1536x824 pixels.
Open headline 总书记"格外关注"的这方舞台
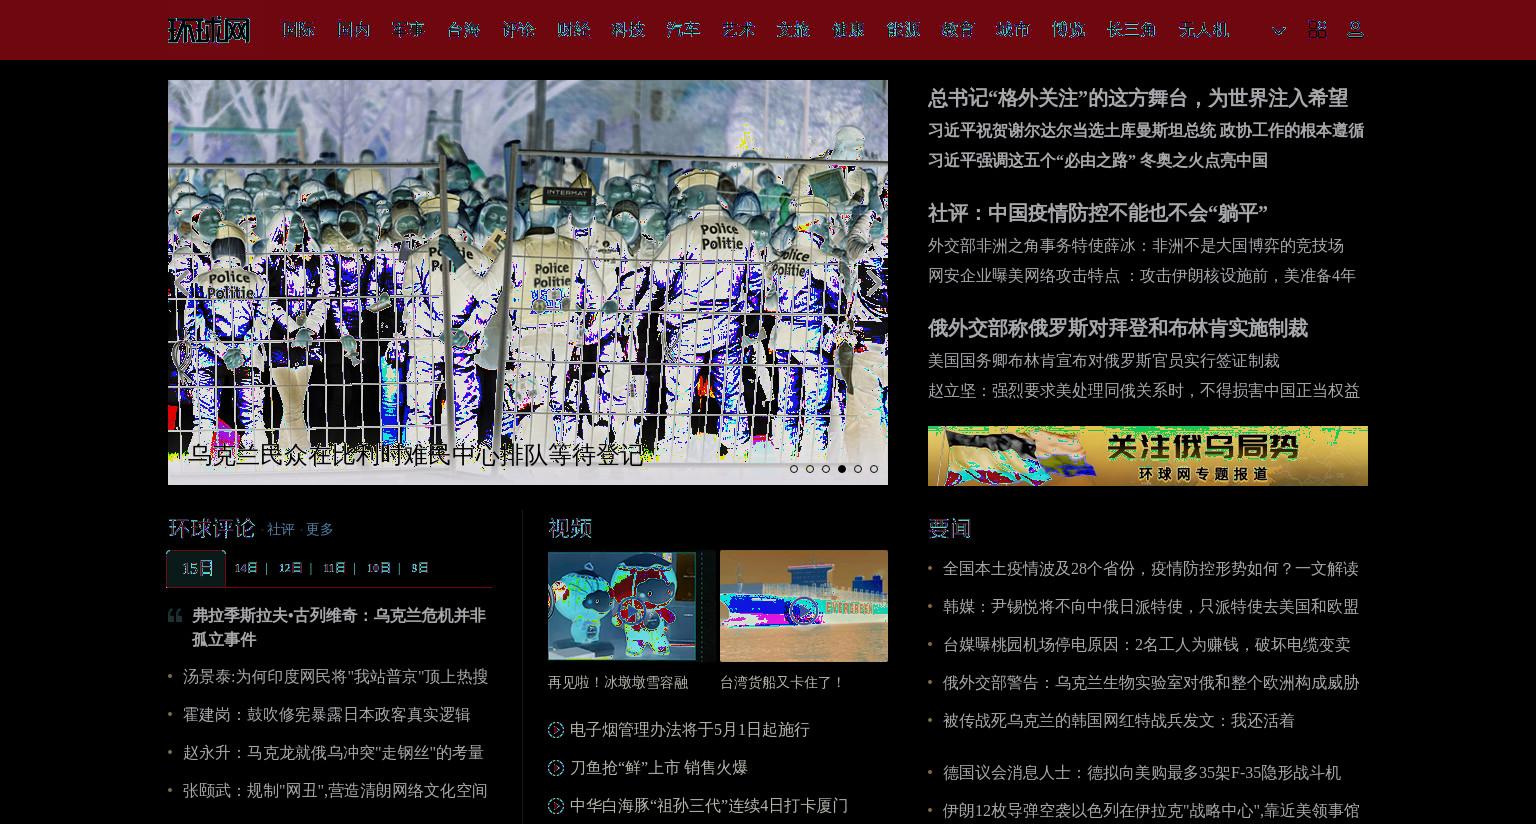click(x=1138, y=98)
